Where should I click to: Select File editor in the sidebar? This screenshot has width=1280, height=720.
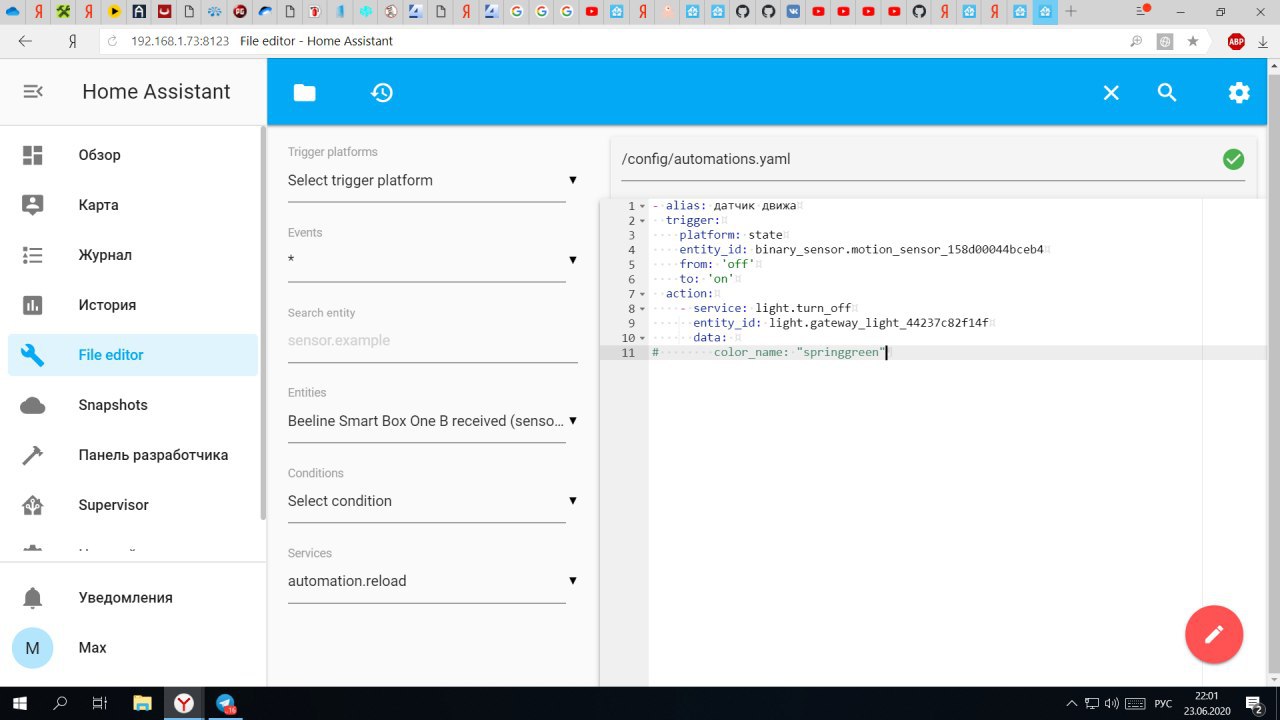[133, 355]
